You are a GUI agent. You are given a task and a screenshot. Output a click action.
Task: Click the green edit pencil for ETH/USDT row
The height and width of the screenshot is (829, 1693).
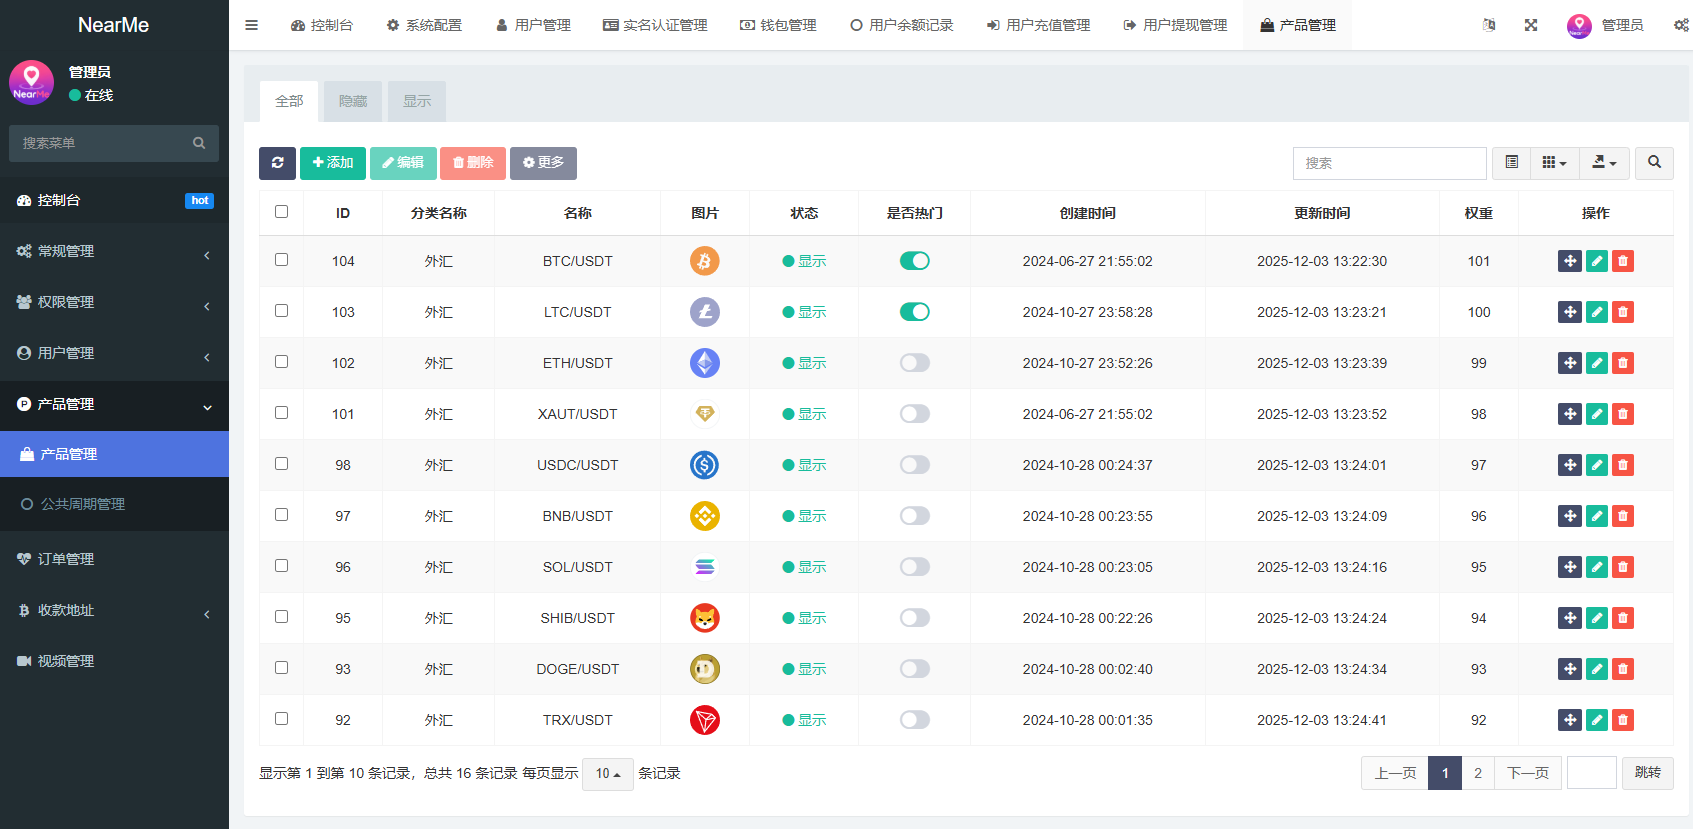[1597, 363]
